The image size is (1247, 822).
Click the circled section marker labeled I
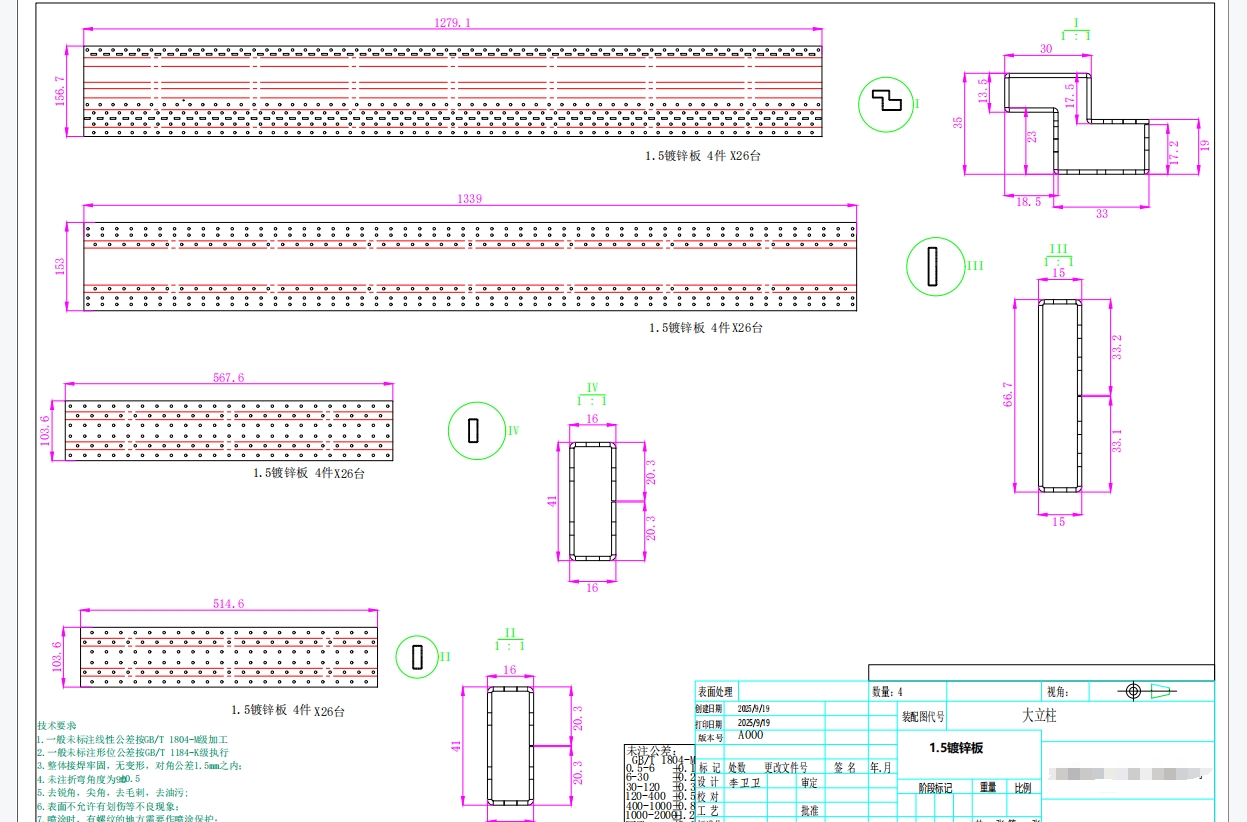tap(887, 102)
